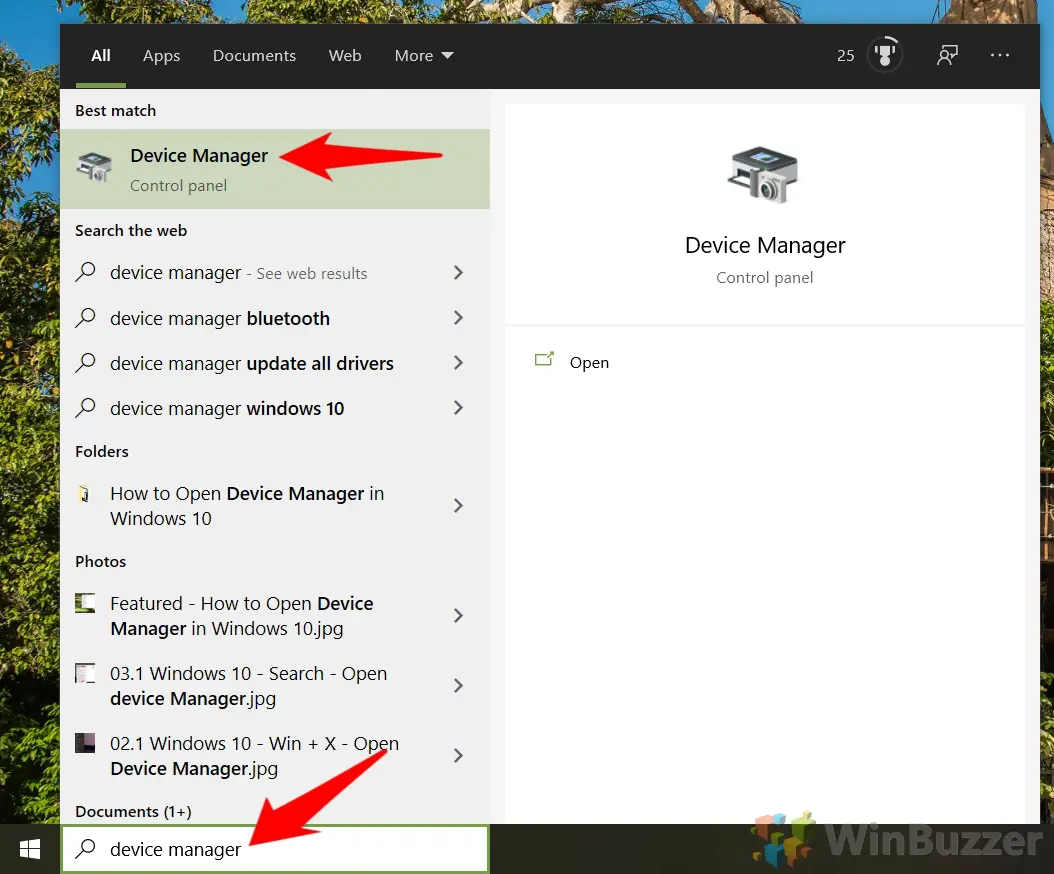Expand arrow for '02.1 Windows 10 - Win + X' photo
The image size is (1054, 874).
tap(458, 756)
